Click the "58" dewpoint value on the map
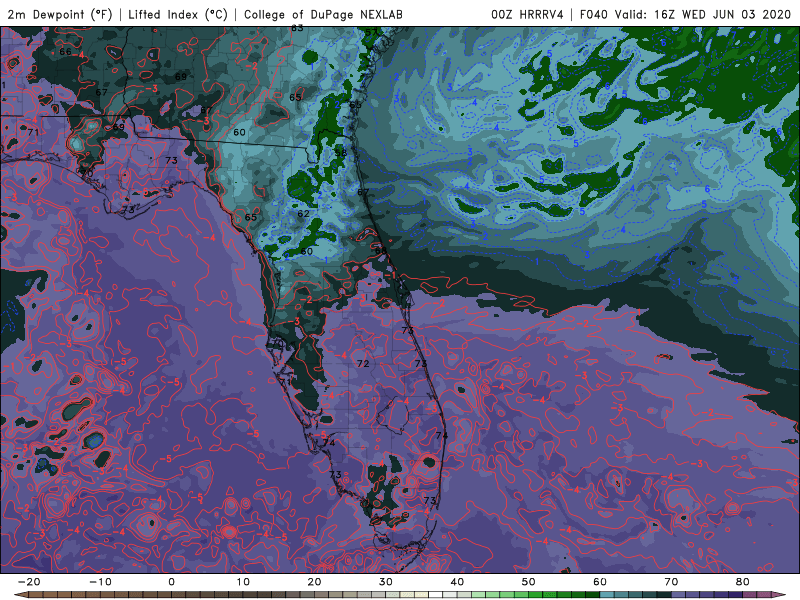The height and width of the screenshot is (600, 800). point(341,153)
